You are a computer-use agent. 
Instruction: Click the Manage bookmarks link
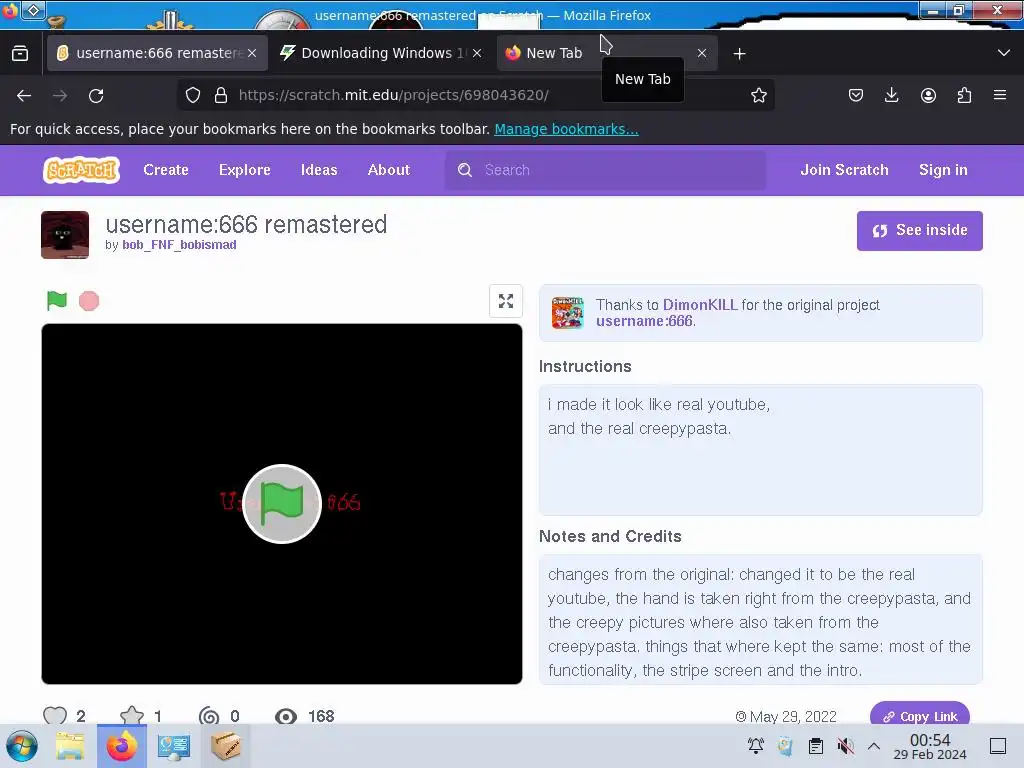(566, 129)
